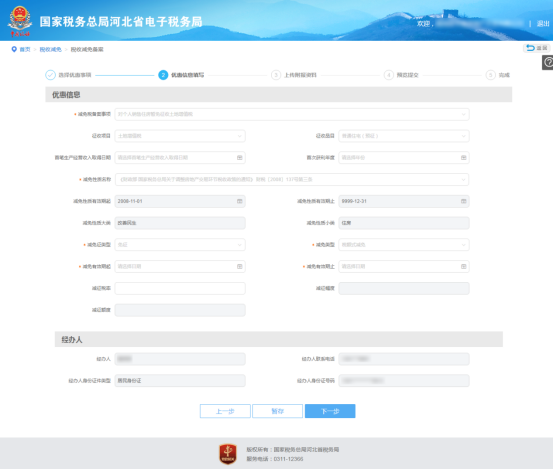Click the 暂存 save draft button
Image resolution: width=554 pixels, height=470 pixels.
point(277,411)
